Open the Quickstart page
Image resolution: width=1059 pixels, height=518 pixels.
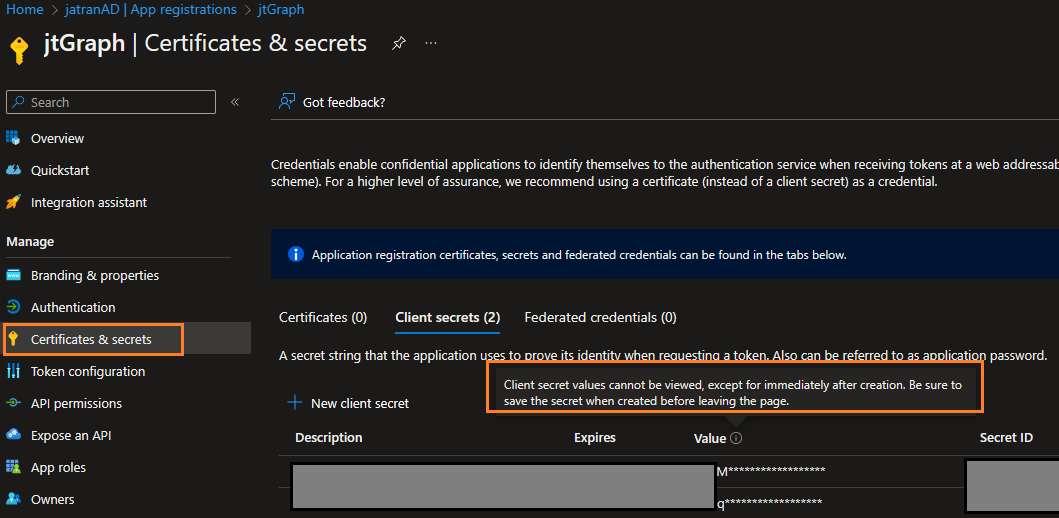click(60, 170)
